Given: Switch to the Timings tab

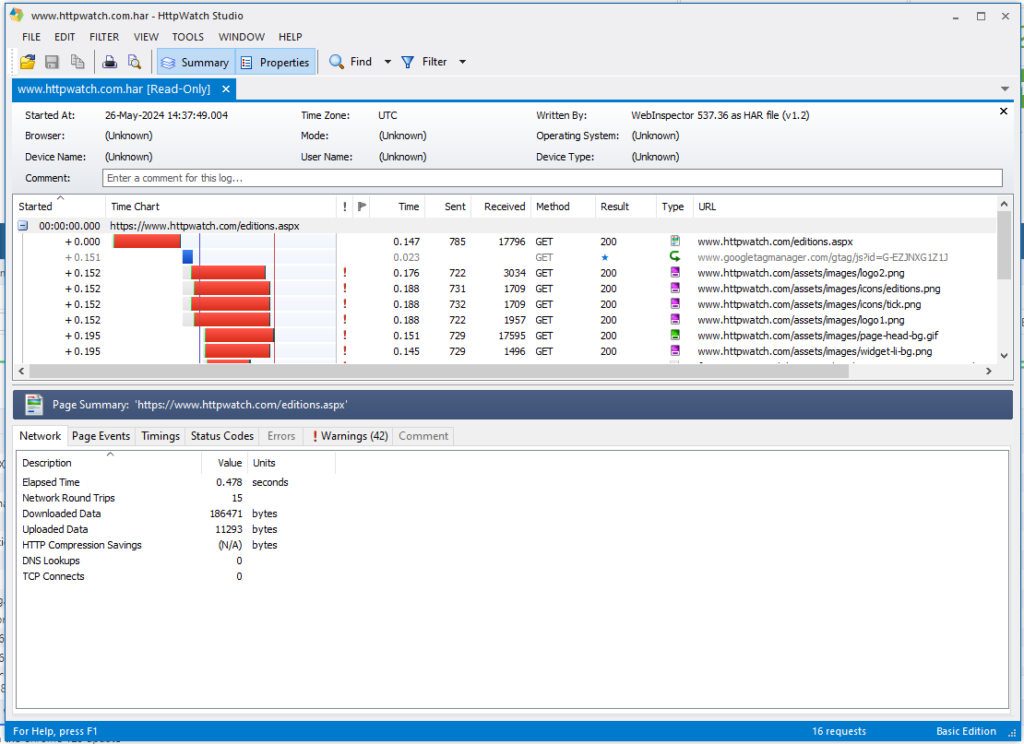Looking at the screenshot, I should click(160, 436).
